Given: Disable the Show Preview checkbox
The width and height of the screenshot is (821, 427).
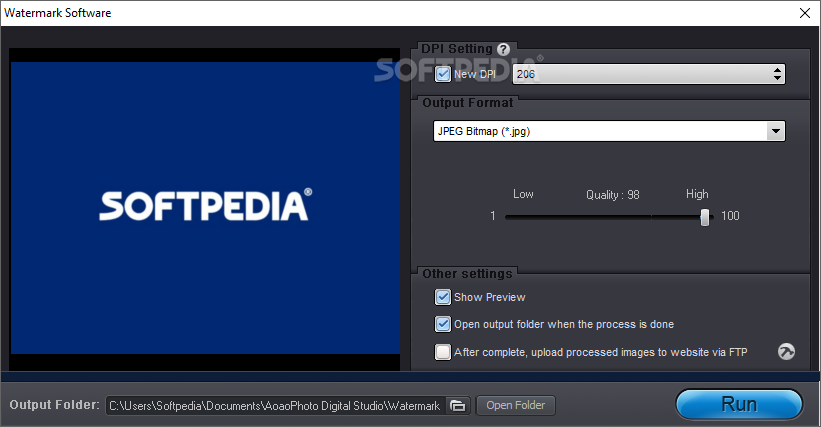Looking at the screenshot, I should (442, 297).
